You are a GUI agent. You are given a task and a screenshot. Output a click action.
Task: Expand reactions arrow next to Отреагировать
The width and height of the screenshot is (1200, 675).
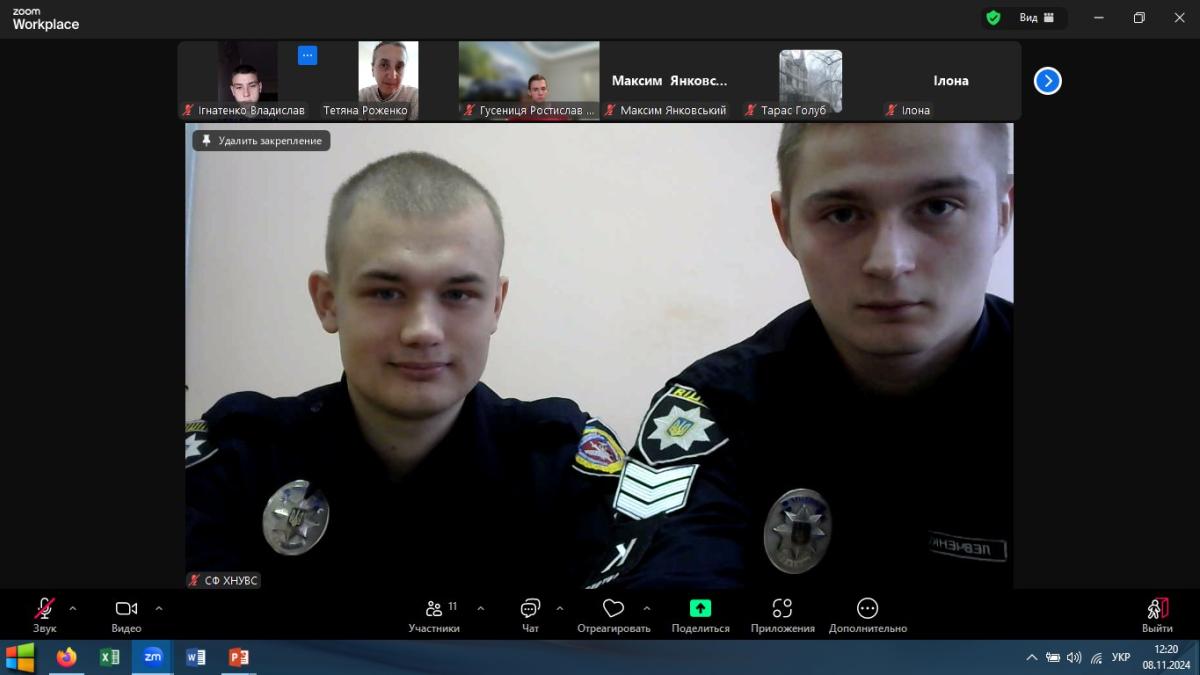coord(647,608)
